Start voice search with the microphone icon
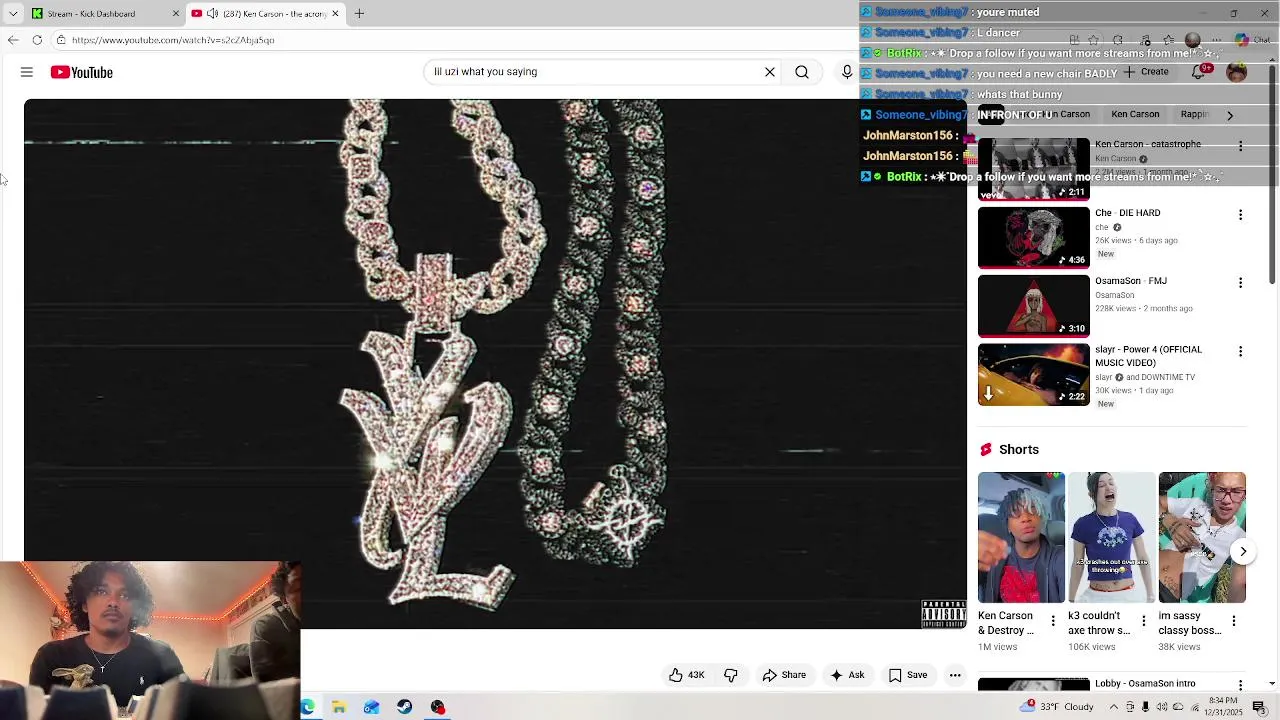The width and height of the screenshot is (1280, 720). 847,72
